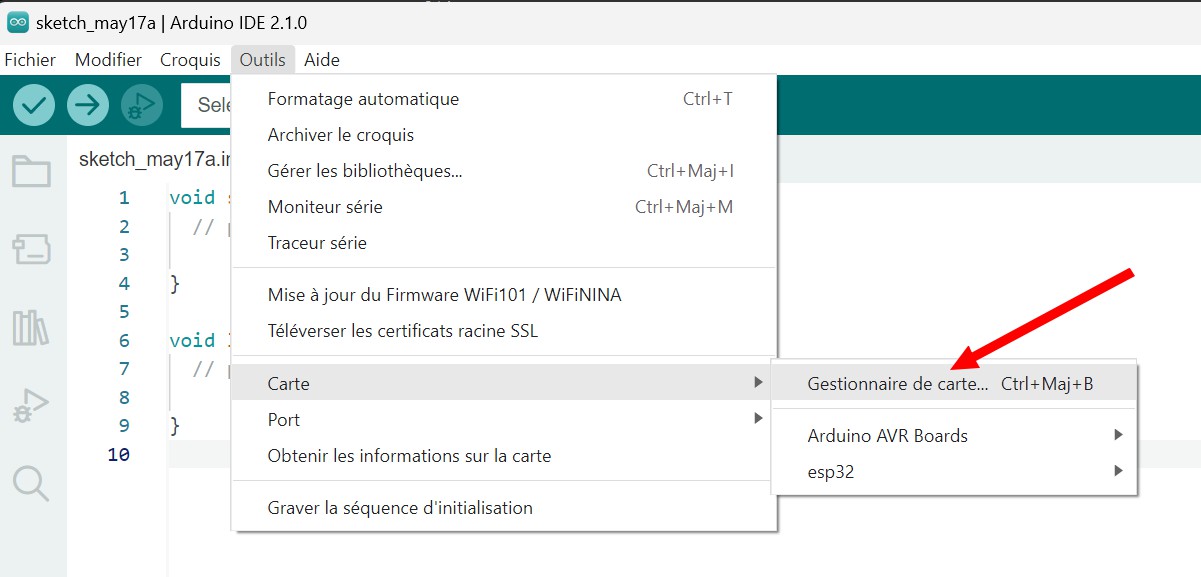Switch to sketch_may17a.ino tab
Viewport: 1201px width, 577px height.
pos(154,160)
